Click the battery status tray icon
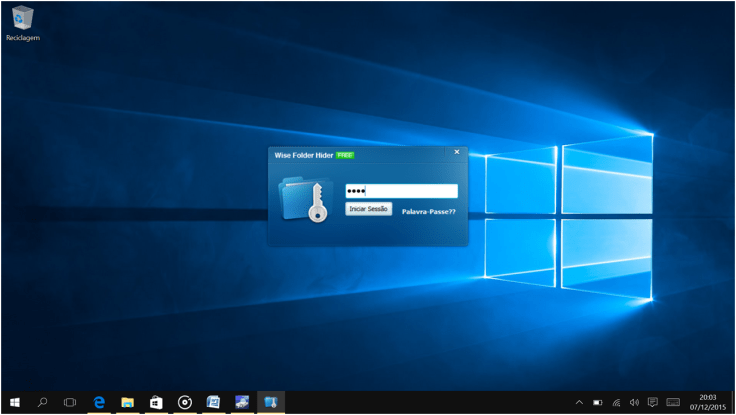The width and height of the screenshot is (736, 415). [598, 402]
